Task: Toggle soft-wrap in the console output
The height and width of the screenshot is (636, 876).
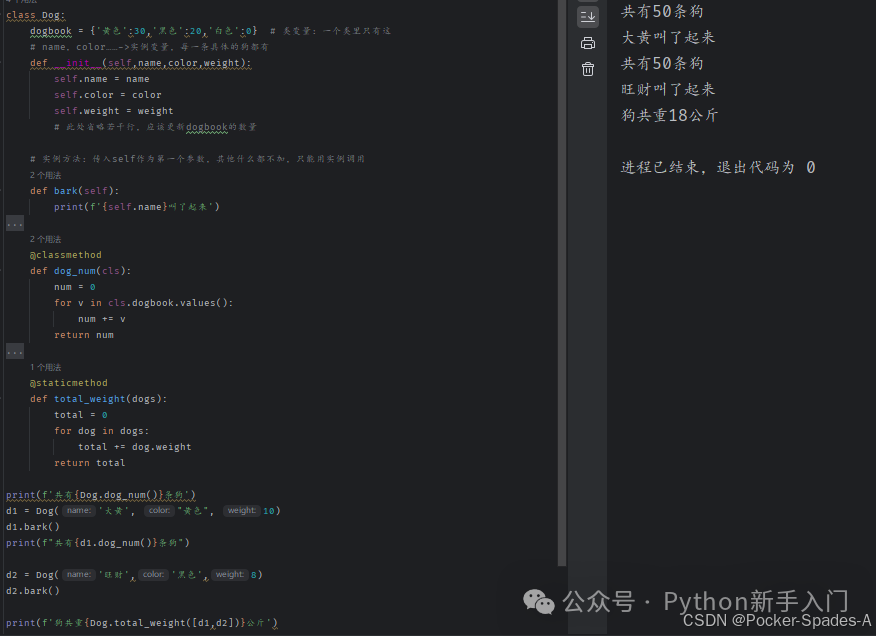Action: point(587,16)
